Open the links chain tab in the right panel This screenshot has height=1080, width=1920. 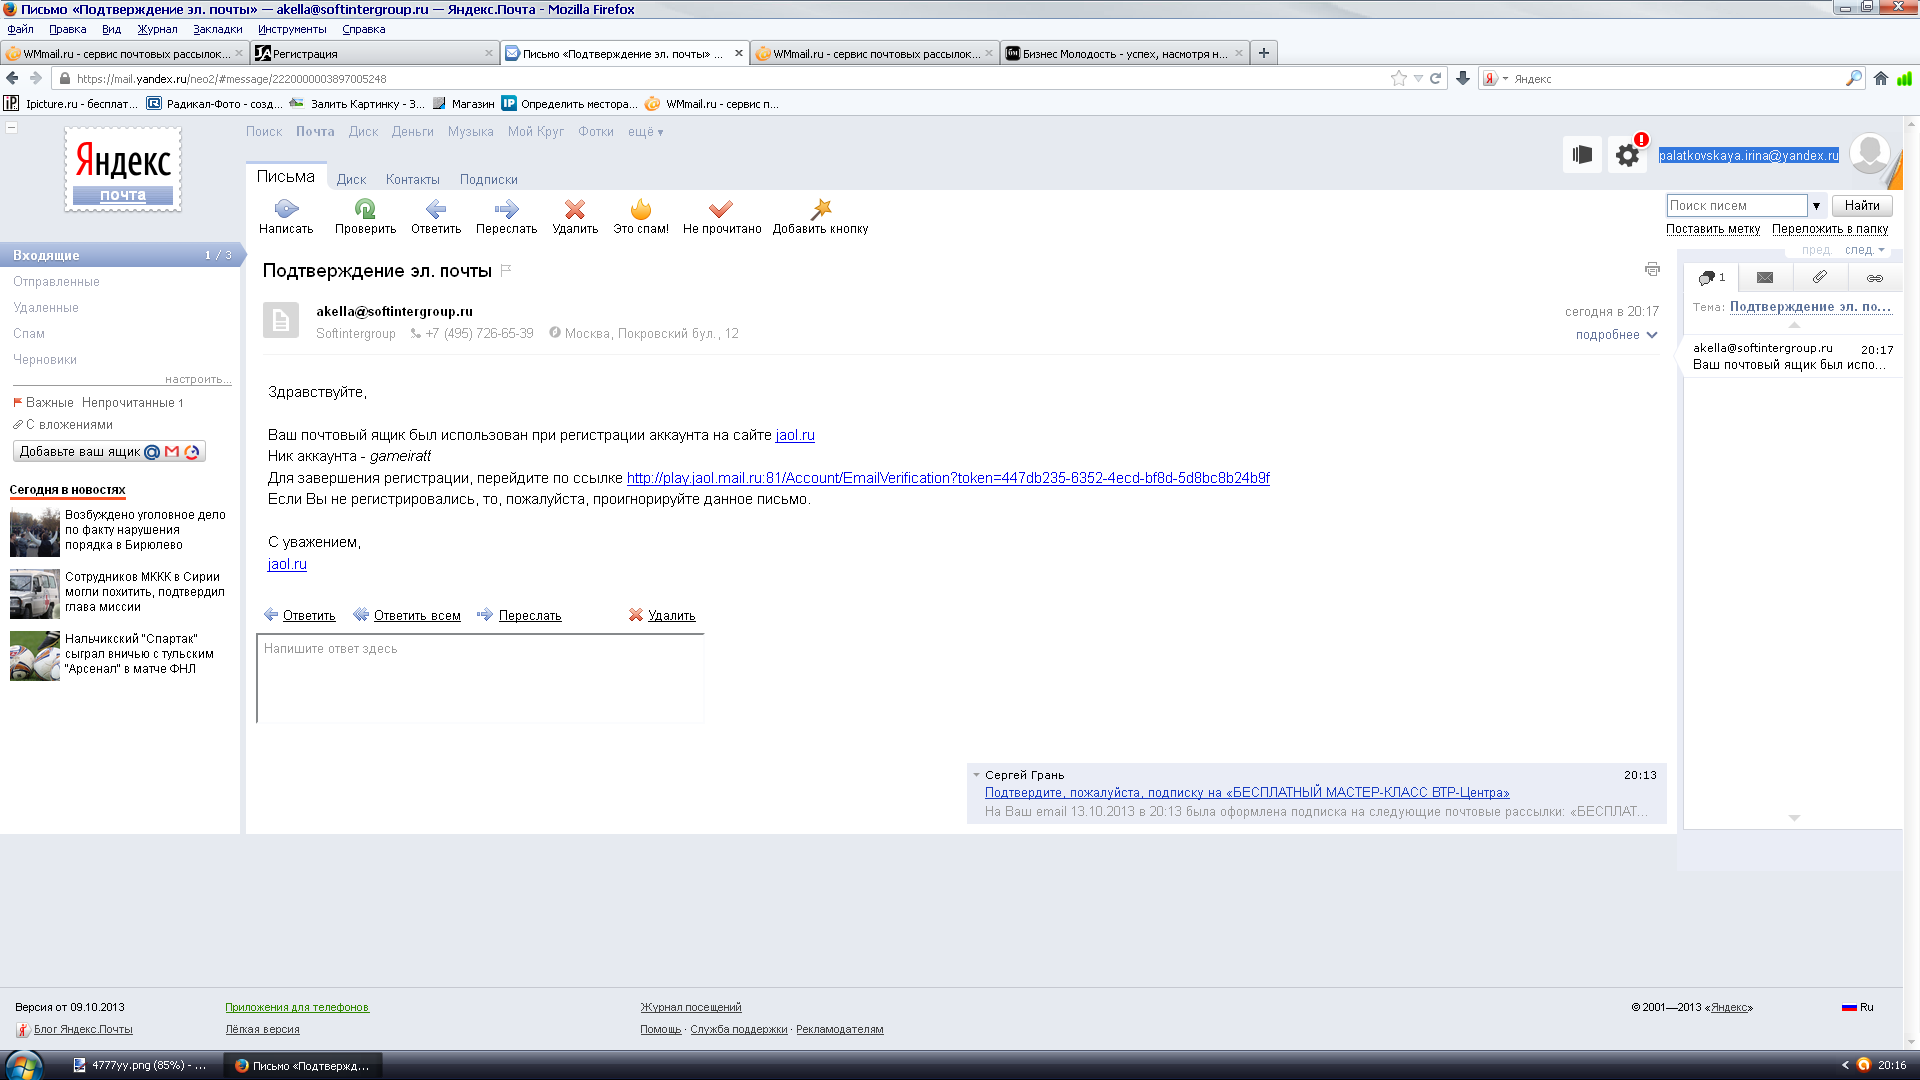pyautogui.click(x=1875, y=278)
